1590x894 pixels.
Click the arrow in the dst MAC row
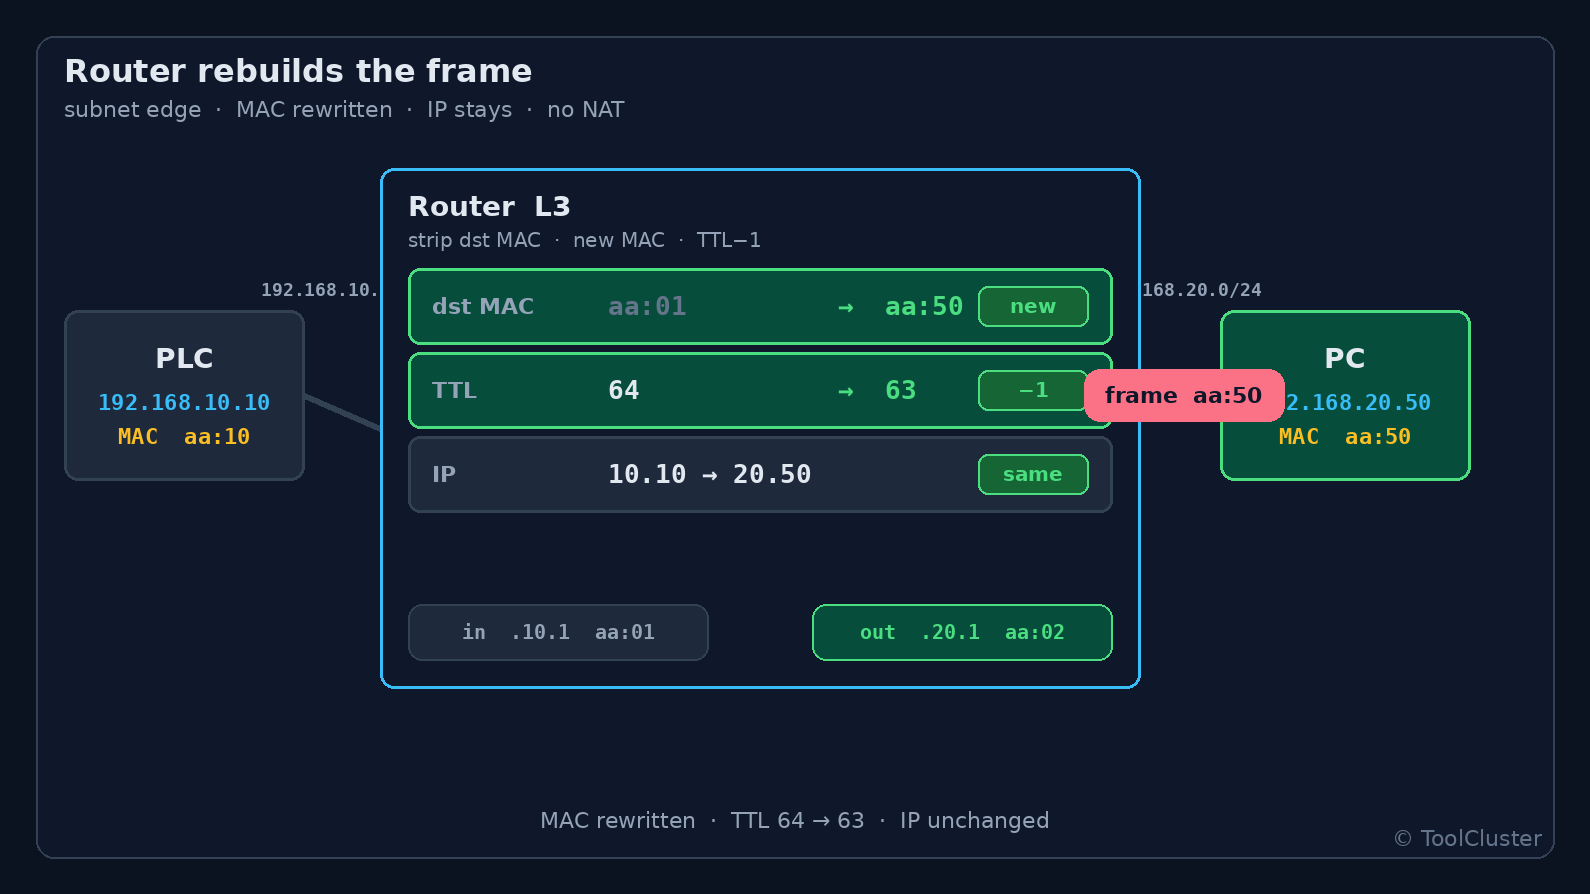(846, 307)
